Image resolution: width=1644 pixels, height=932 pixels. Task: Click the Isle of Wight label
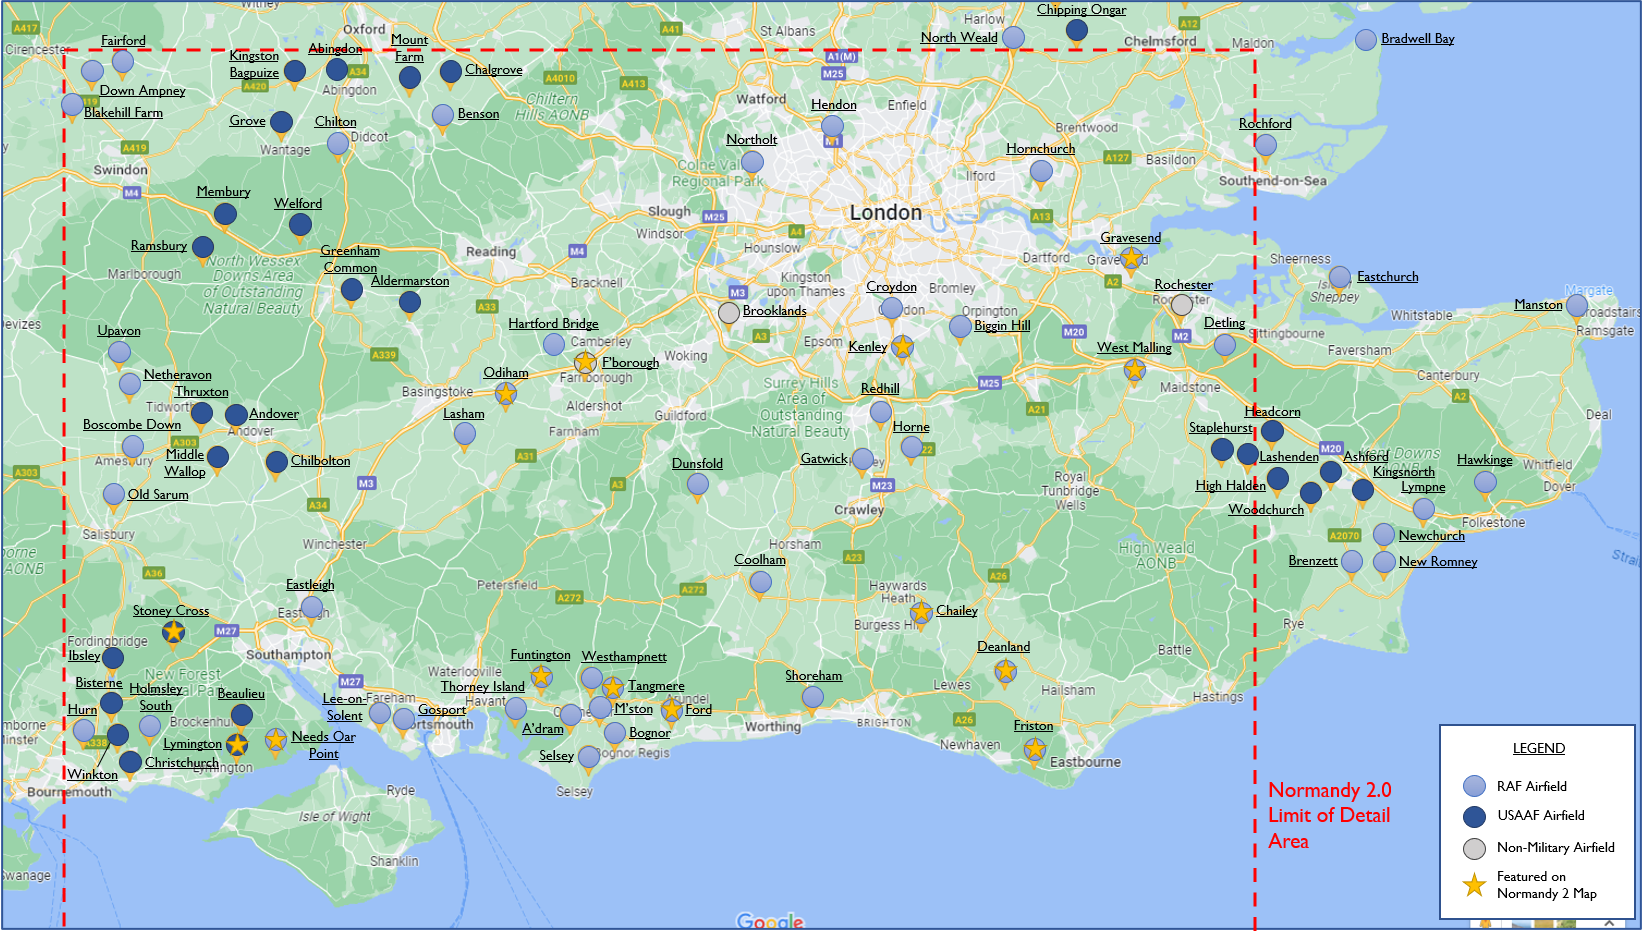pyautogui.click(x=334, y=816)
